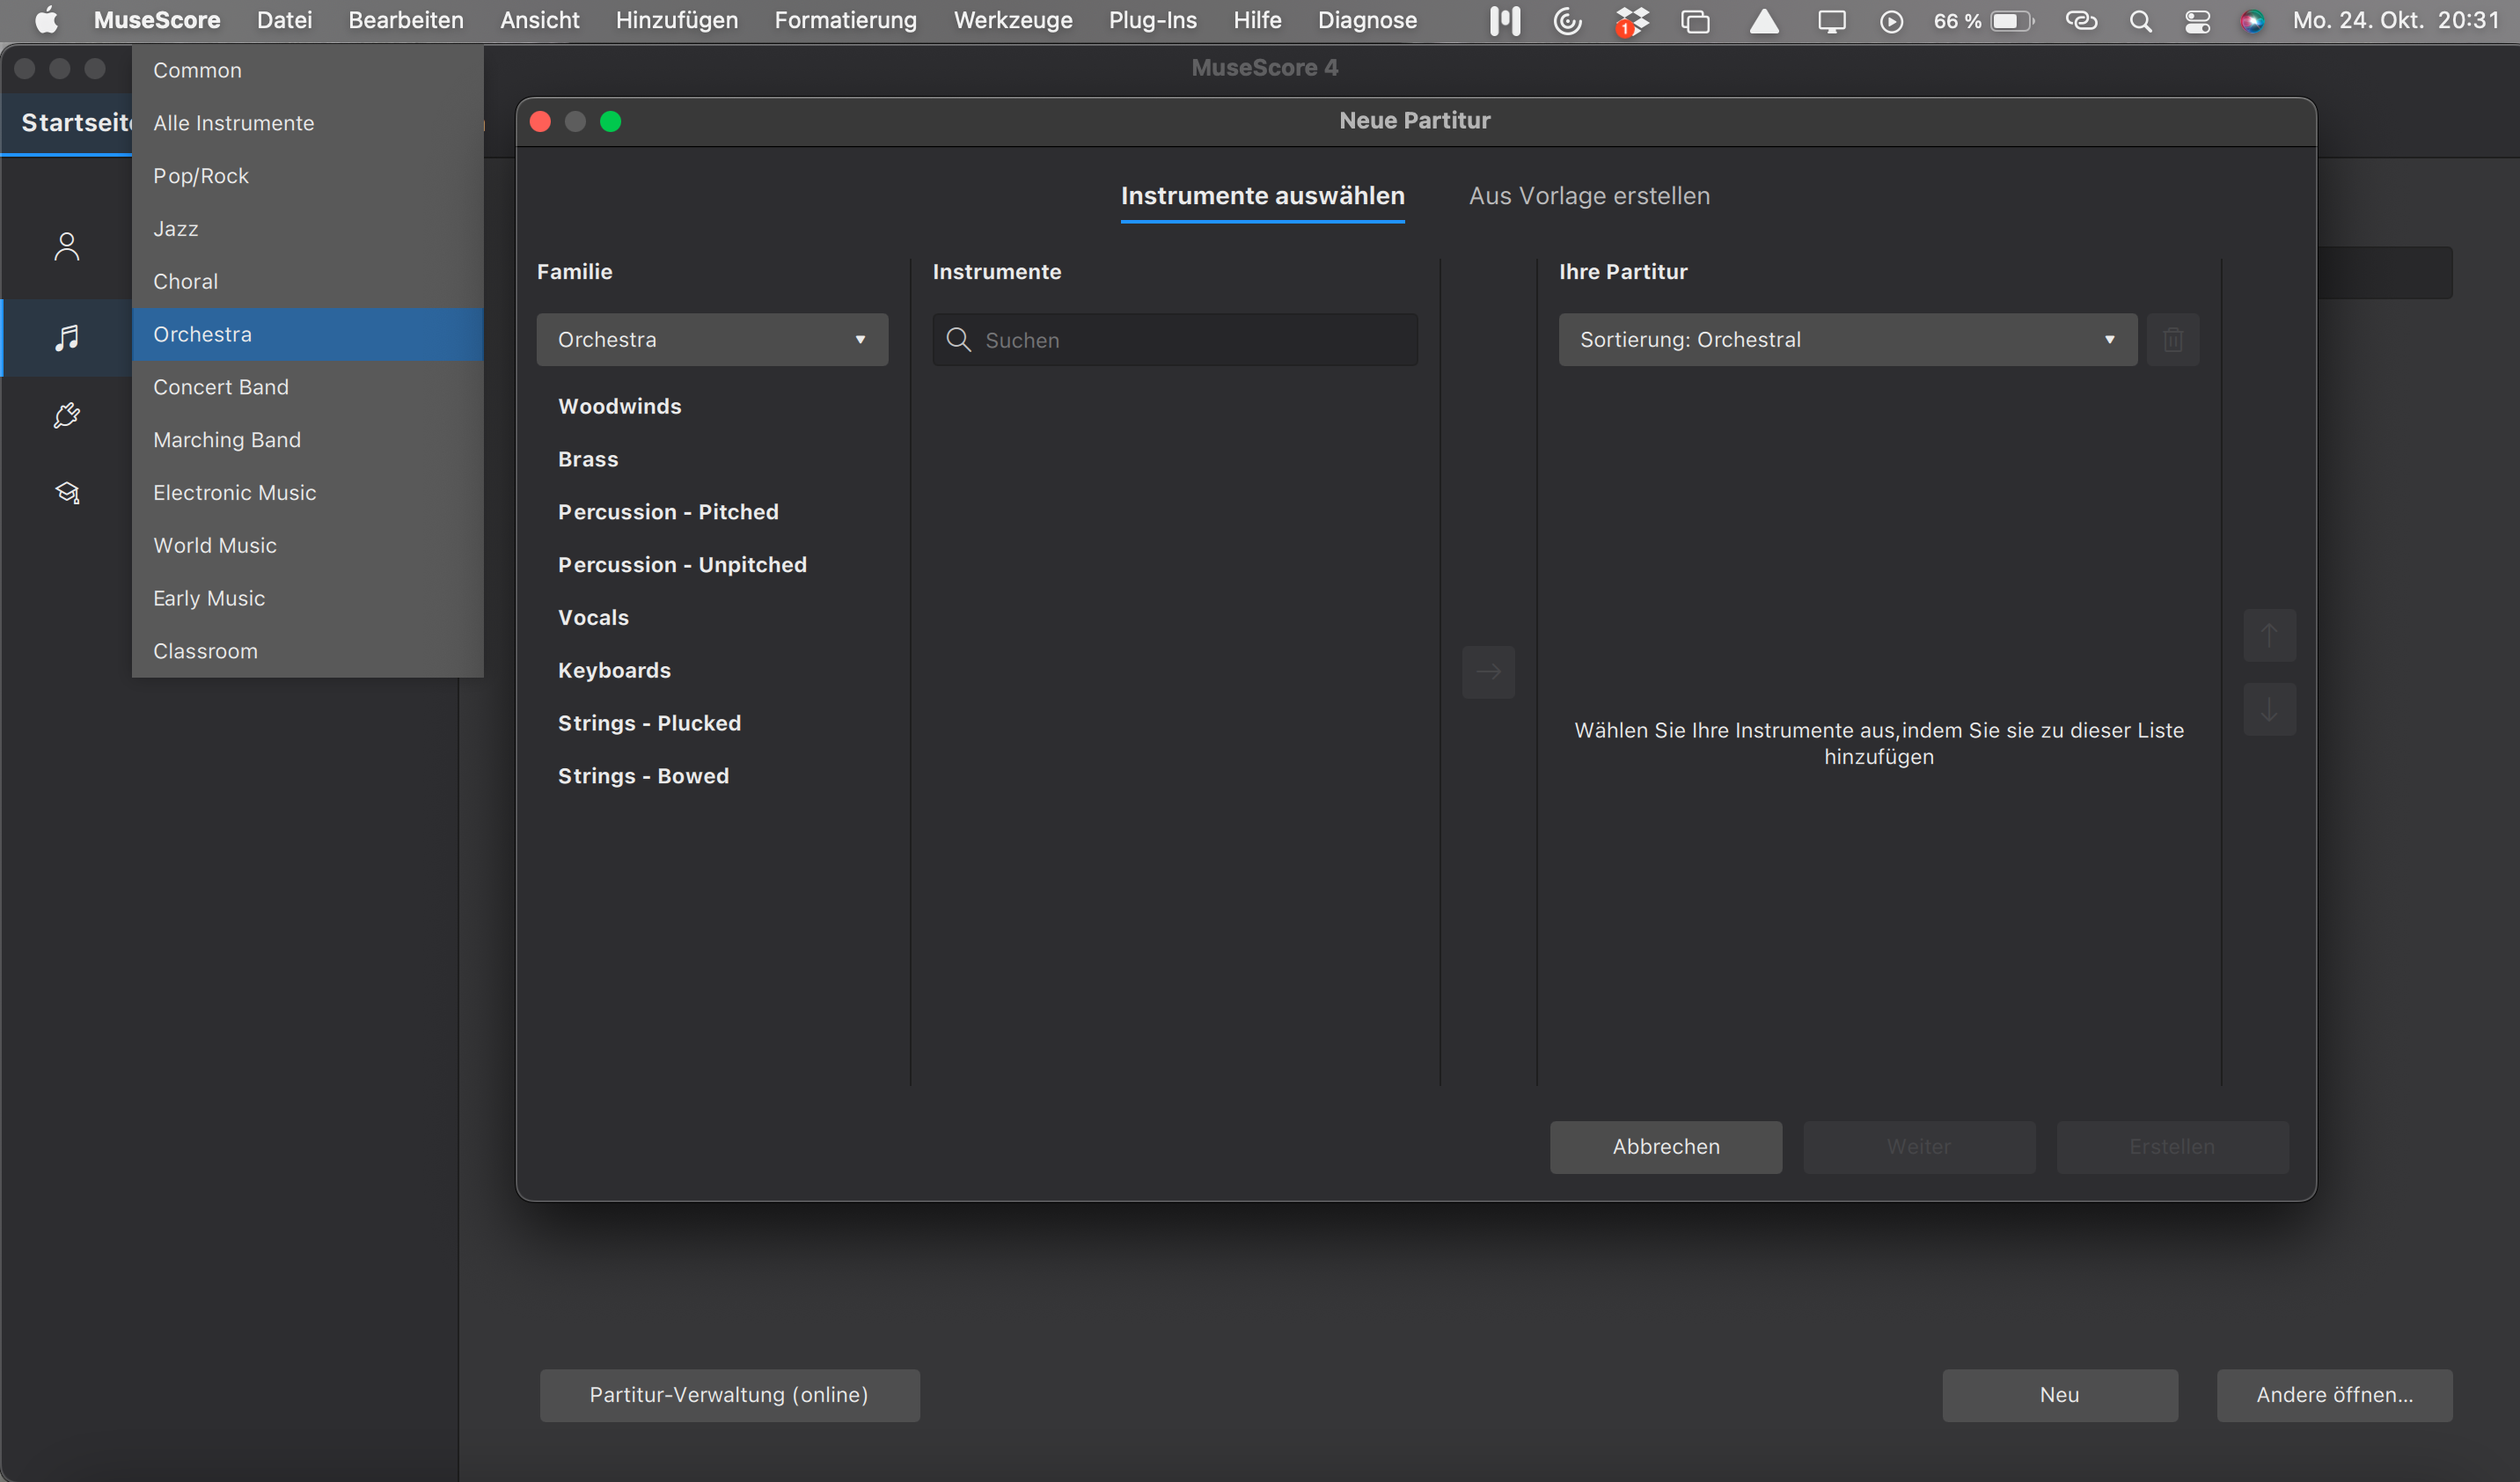Screen dimensions: 2520x1482
Task: Open the Bearbeiten menu
Action: 406,20
